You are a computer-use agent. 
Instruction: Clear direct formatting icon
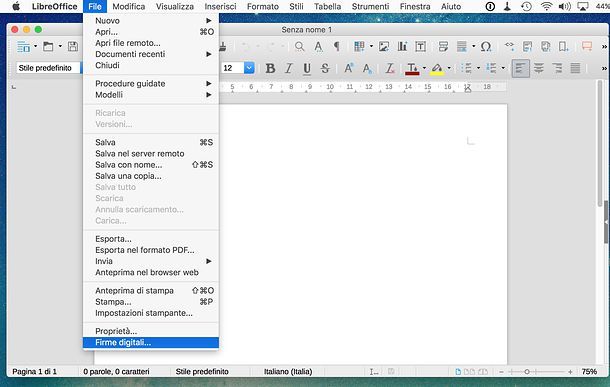(390, 68)
